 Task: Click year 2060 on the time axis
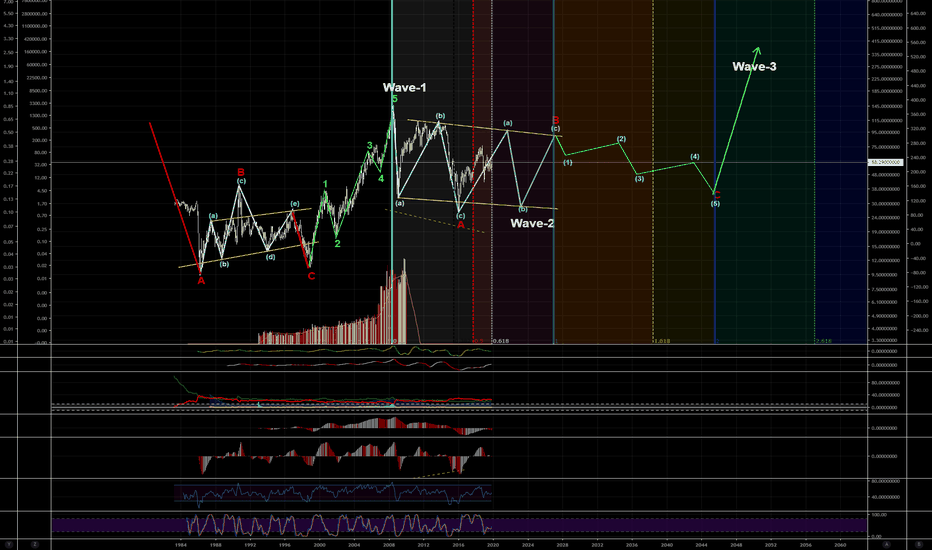tap(840, 544)
